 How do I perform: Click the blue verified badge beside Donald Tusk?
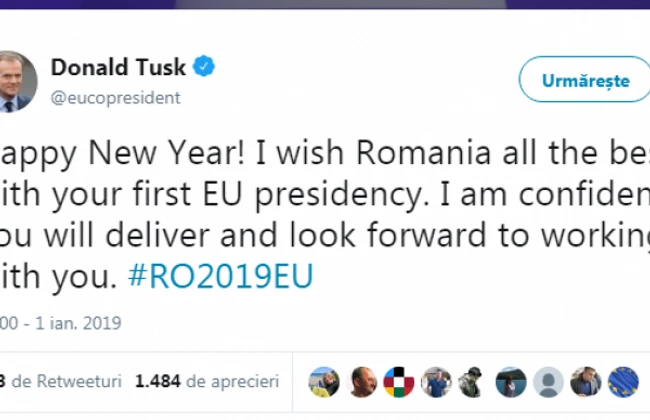pos(204,68)
